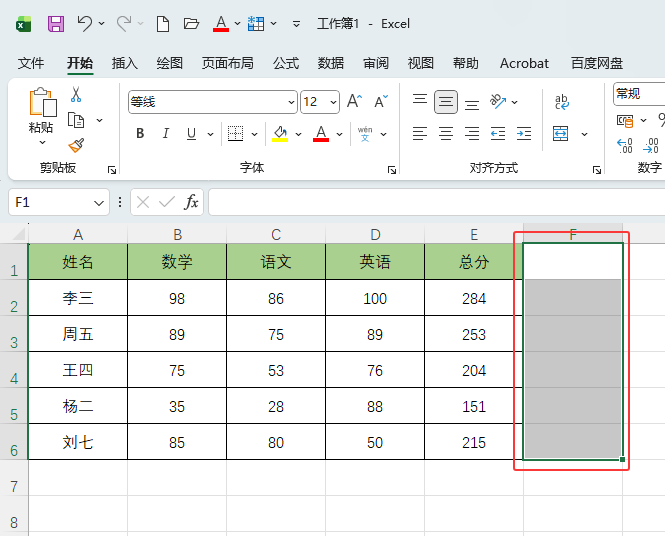Viewport: 665px width, 536px height.
Task: Click the Save icon in title bar
Action: (56, 24)
